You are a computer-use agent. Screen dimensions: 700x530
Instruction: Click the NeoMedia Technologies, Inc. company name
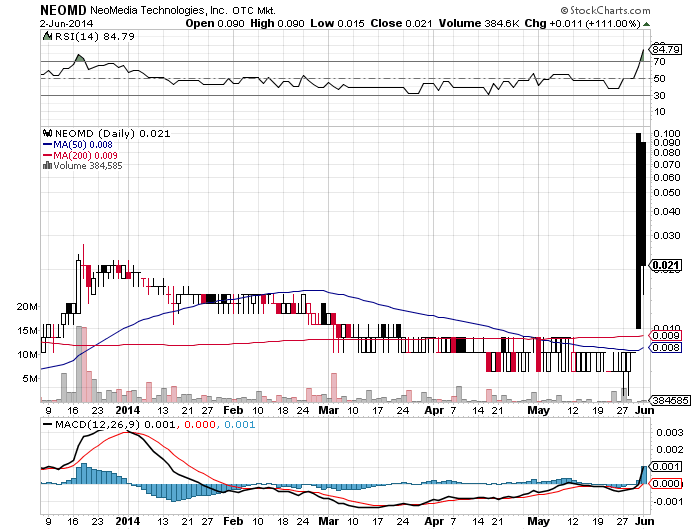pos(158,10)
